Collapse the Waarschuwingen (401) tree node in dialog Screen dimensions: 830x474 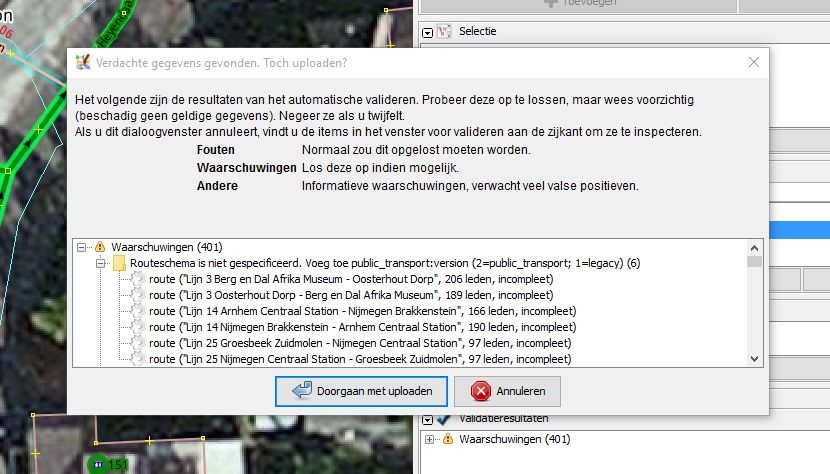(x=82, y=247)
